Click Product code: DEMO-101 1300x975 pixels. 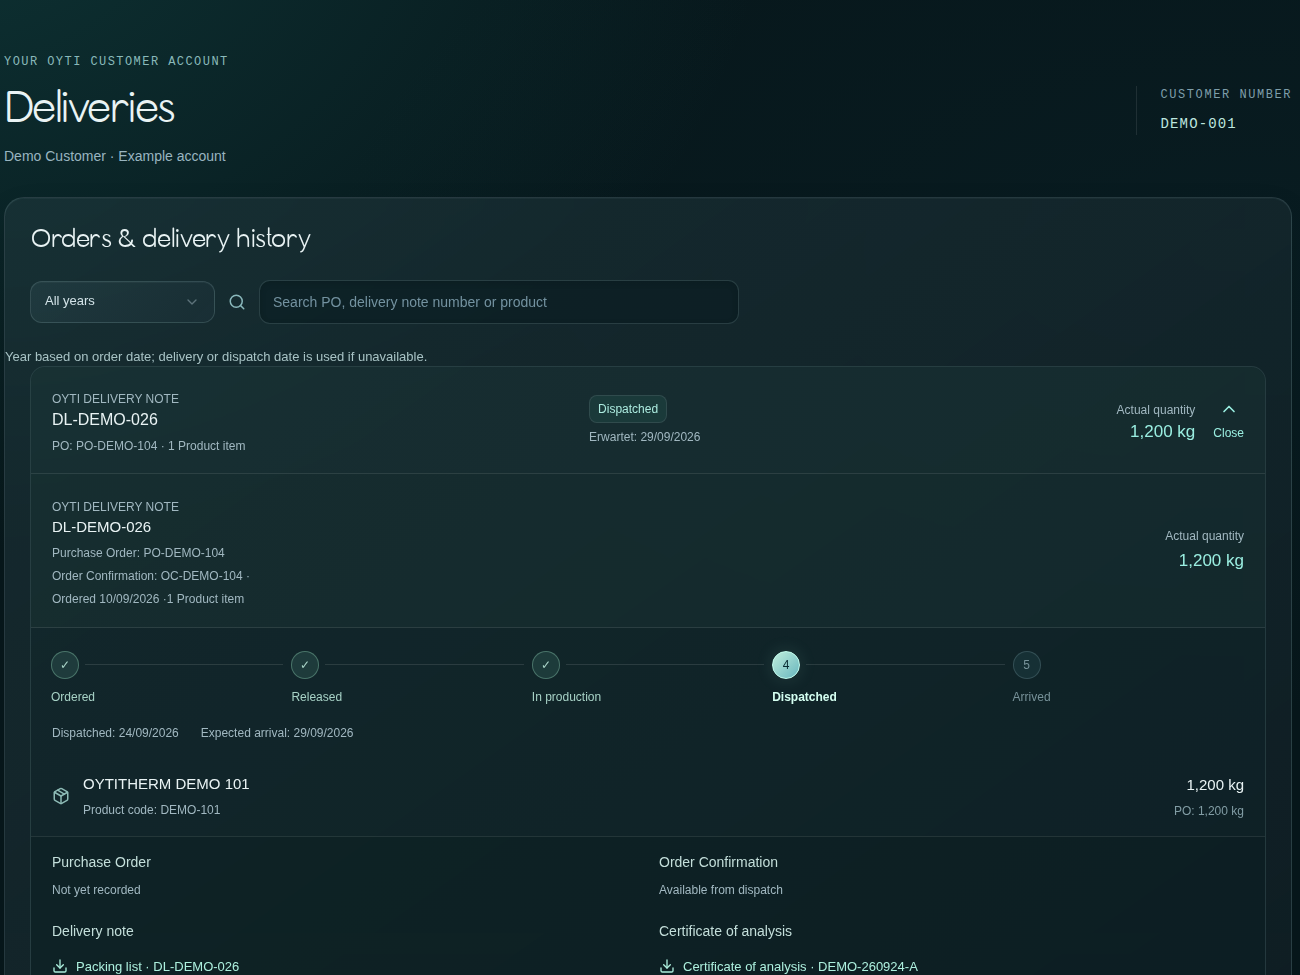151,810
